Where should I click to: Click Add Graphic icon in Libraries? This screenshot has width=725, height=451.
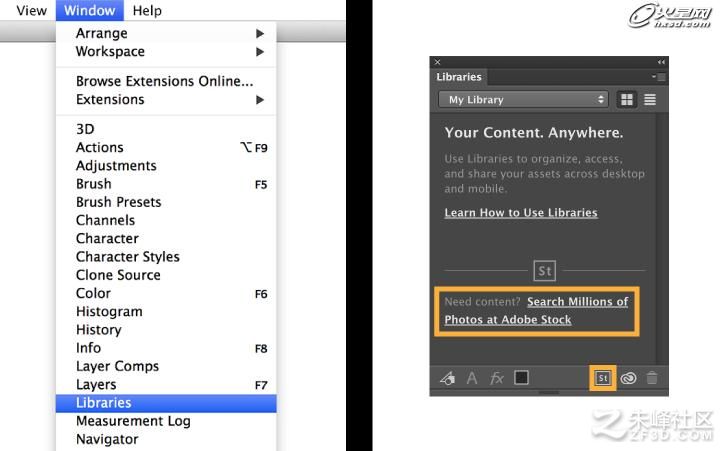pos(447,378)
